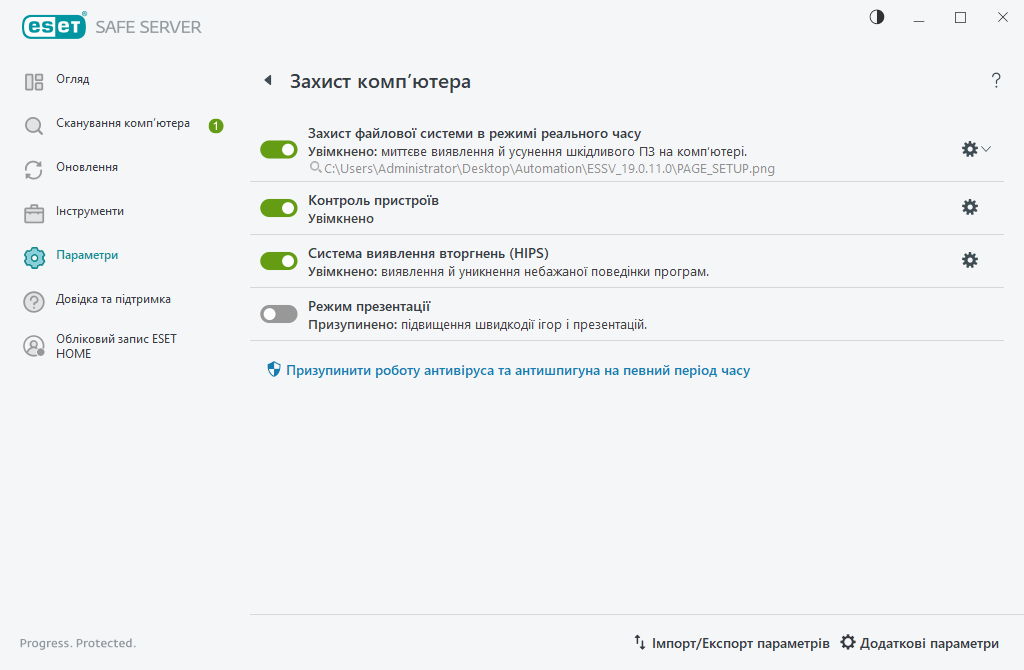The image size is (1024, 670).
Task: Go to Сканування комп'ютера section
Action: (x=122, y=123)
